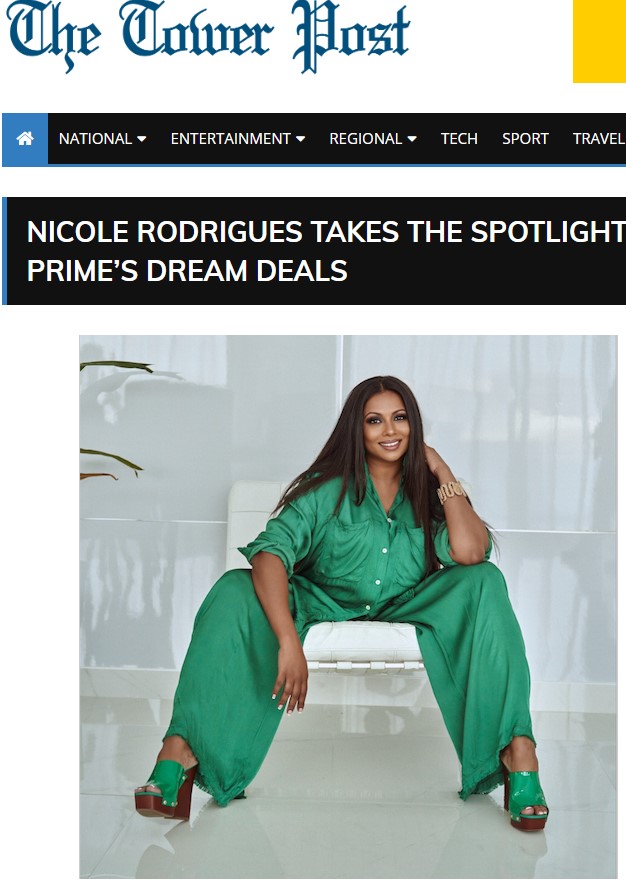Expand the Entertainment dropdown caret
This screenshot has height=886, width=626.
[301, 139]
